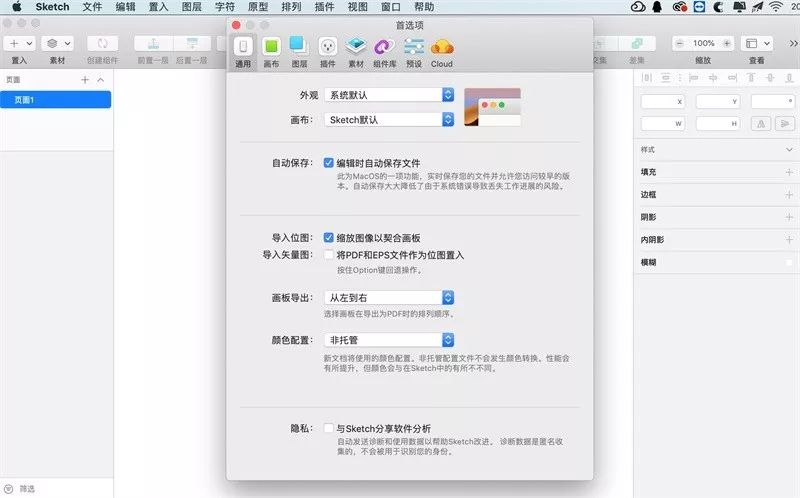Open the 文件 (File) menu
Screen dimensions: 800x498
pos(92,7)
